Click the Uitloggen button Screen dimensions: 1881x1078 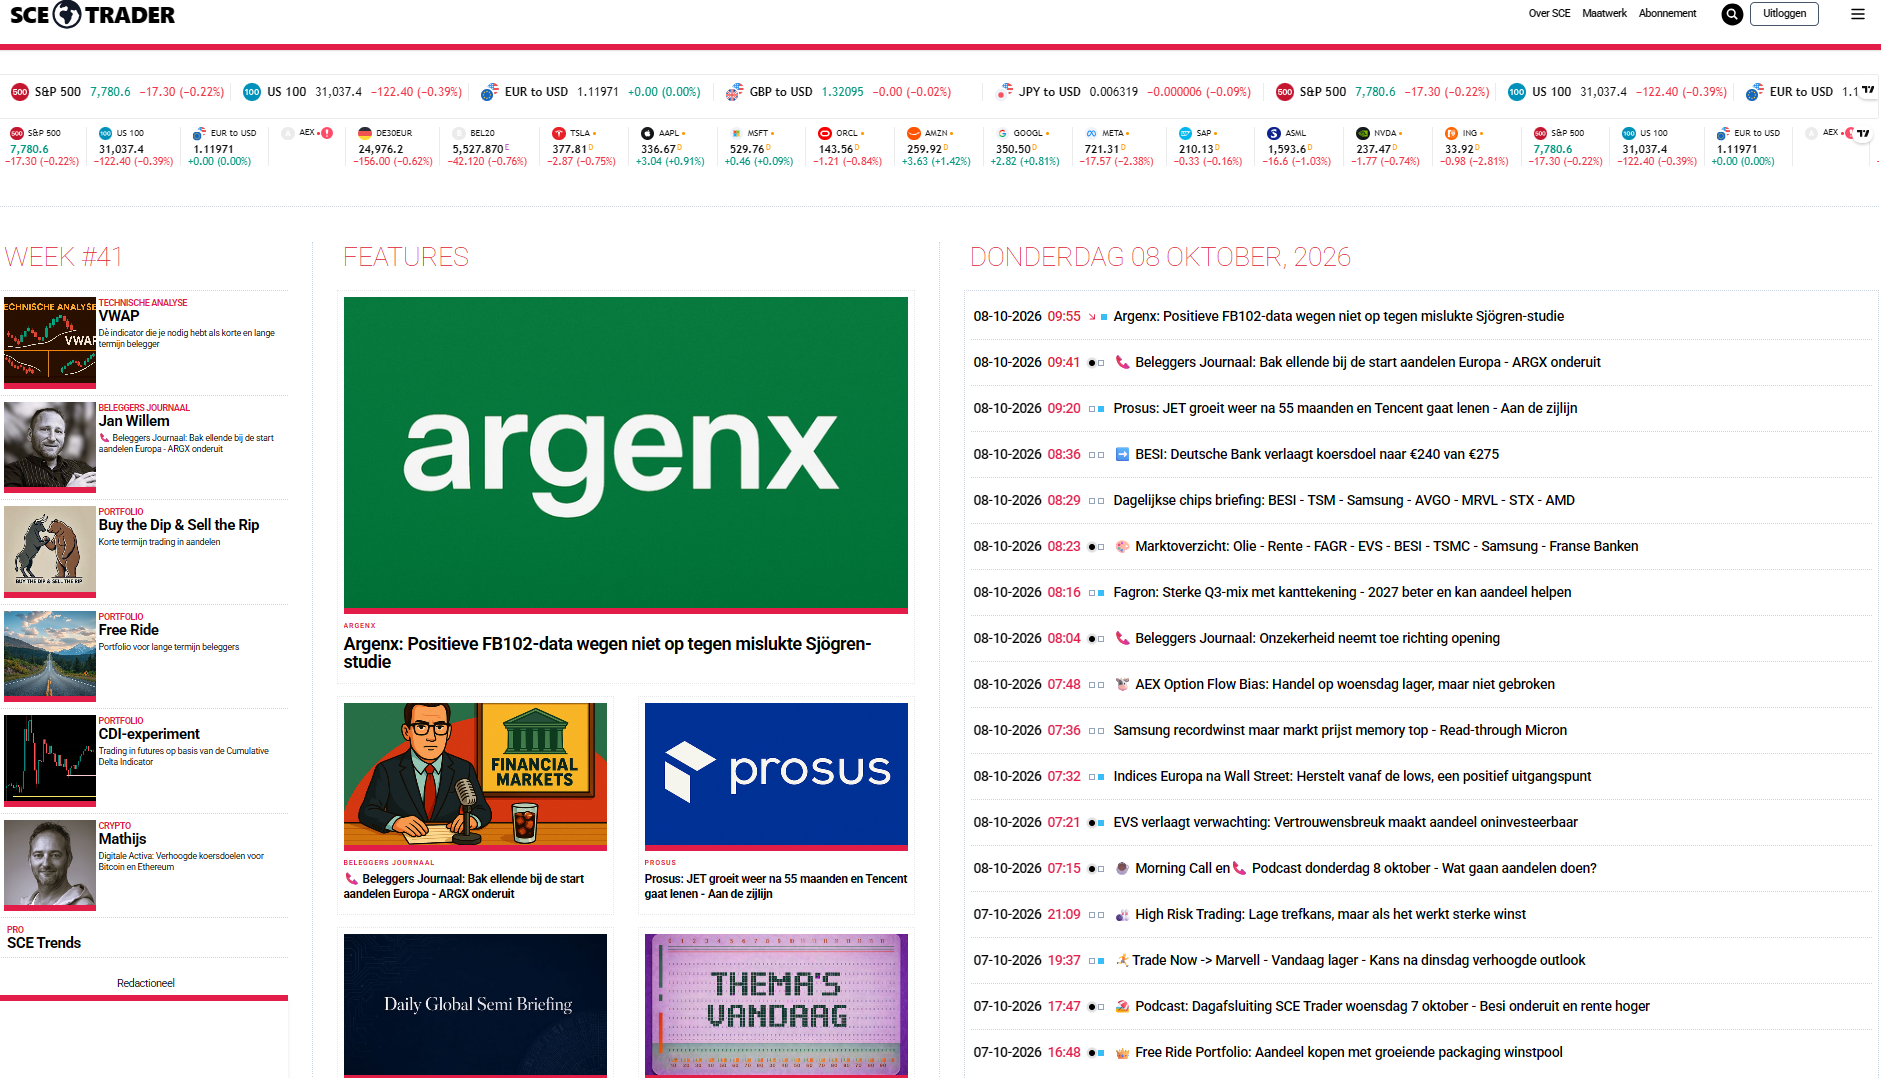click(x=1784, y=14)
